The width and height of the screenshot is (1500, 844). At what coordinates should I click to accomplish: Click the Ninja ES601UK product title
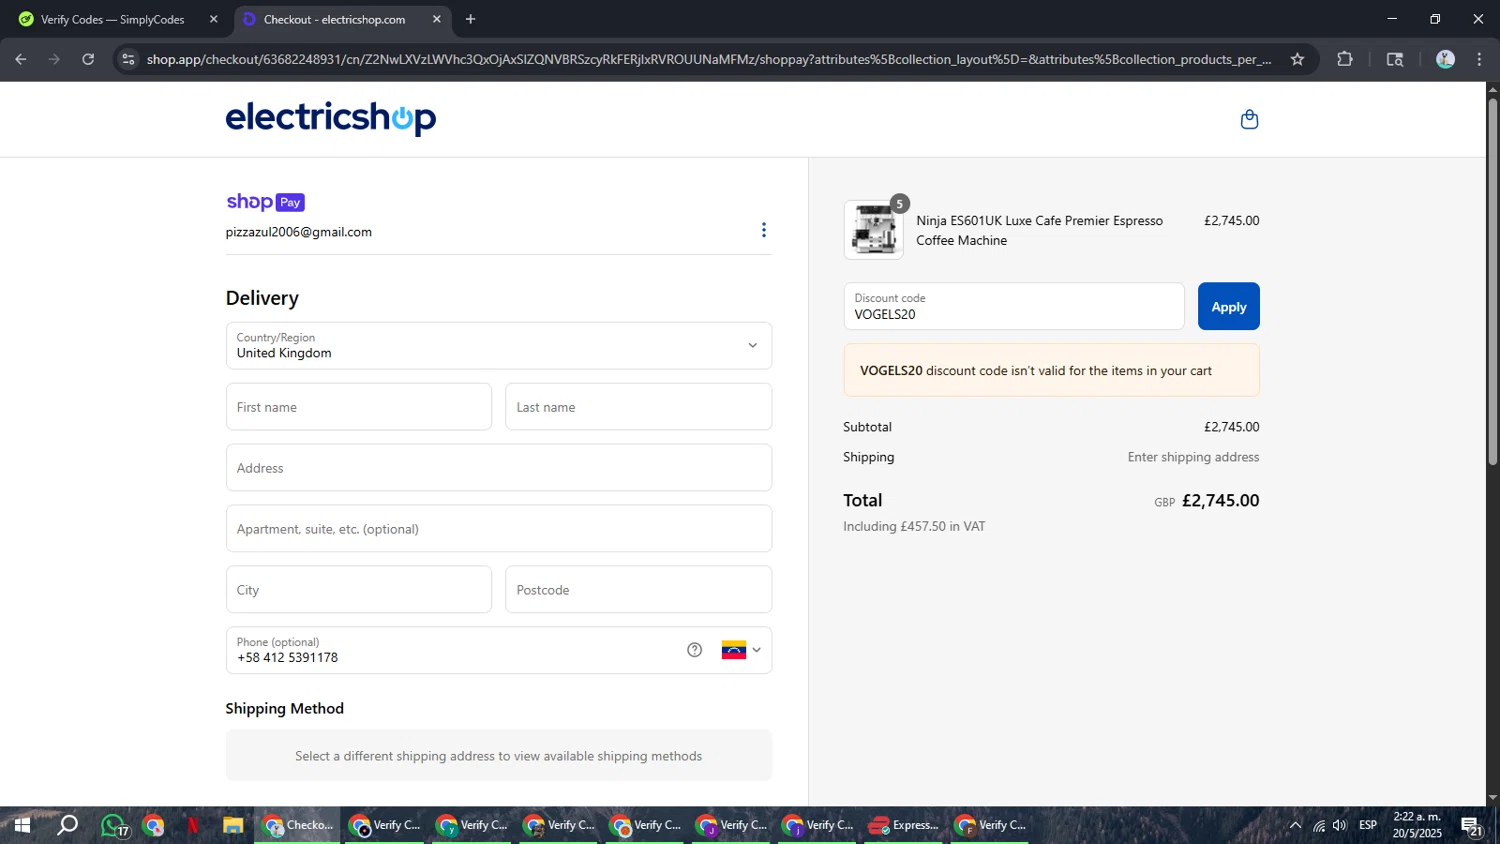coord(1039,231)
